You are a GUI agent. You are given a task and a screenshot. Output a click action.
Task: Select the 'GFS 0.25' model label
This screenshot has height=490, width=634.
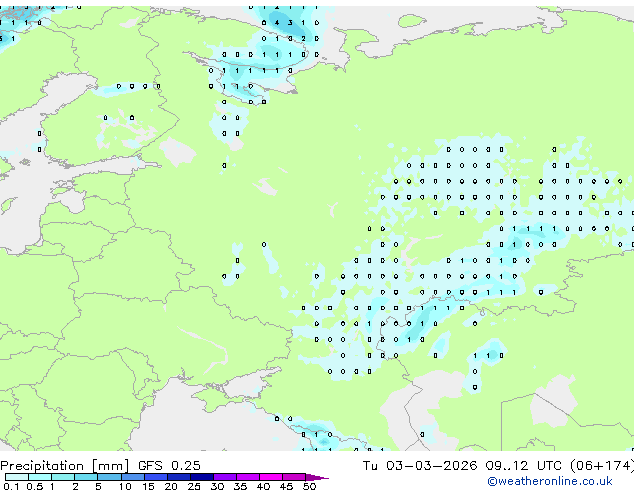click(169, 465)
